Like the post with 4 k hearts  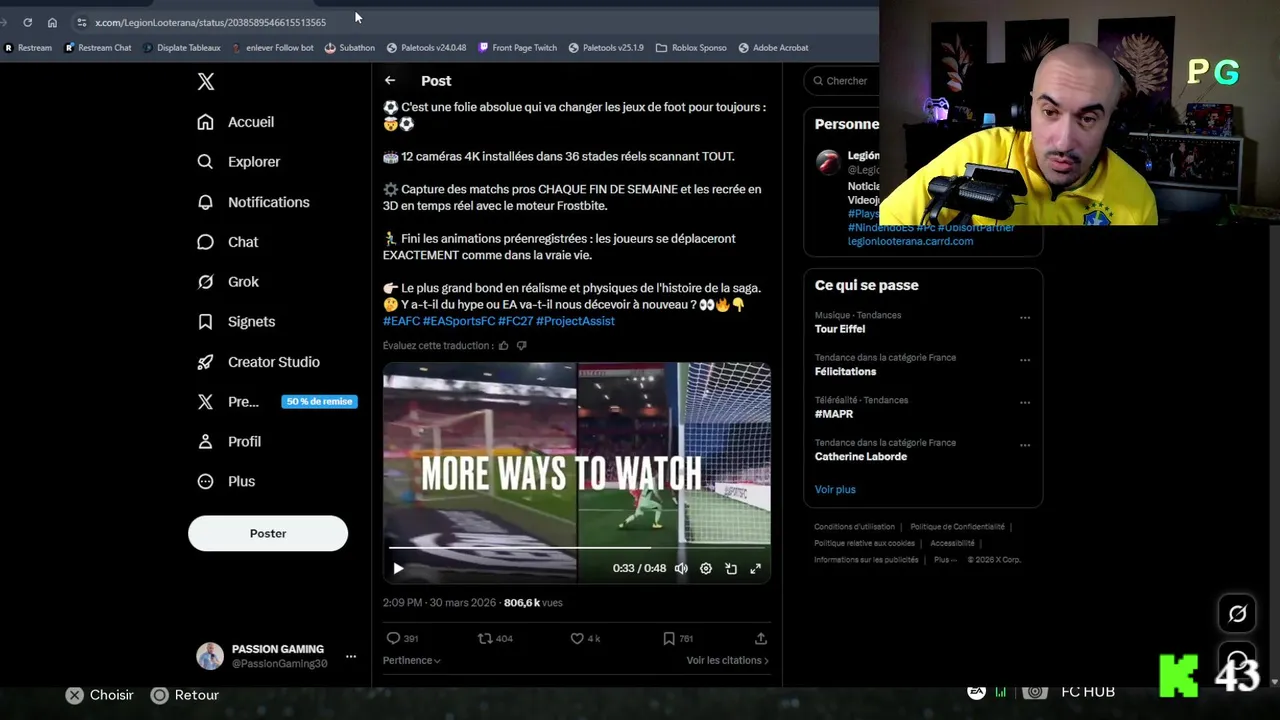[x=585, y=638]
